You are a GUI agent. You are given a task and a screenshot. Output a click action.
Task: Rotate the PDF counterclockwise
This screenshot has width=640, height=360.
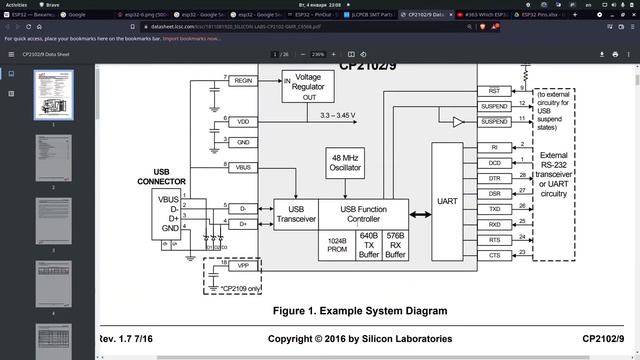pos(363,54)
